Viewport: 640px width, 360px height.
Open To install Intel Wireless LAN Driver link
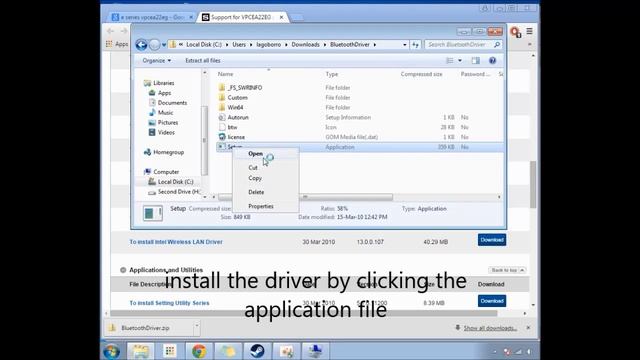(176, 242)
